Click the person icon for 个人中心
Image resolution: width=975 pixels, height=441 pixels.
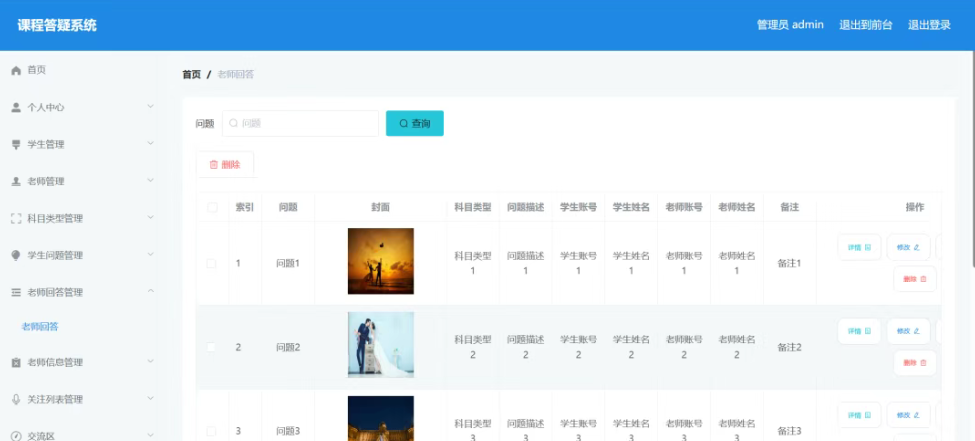pyautogui.click(x=16, y=108)
